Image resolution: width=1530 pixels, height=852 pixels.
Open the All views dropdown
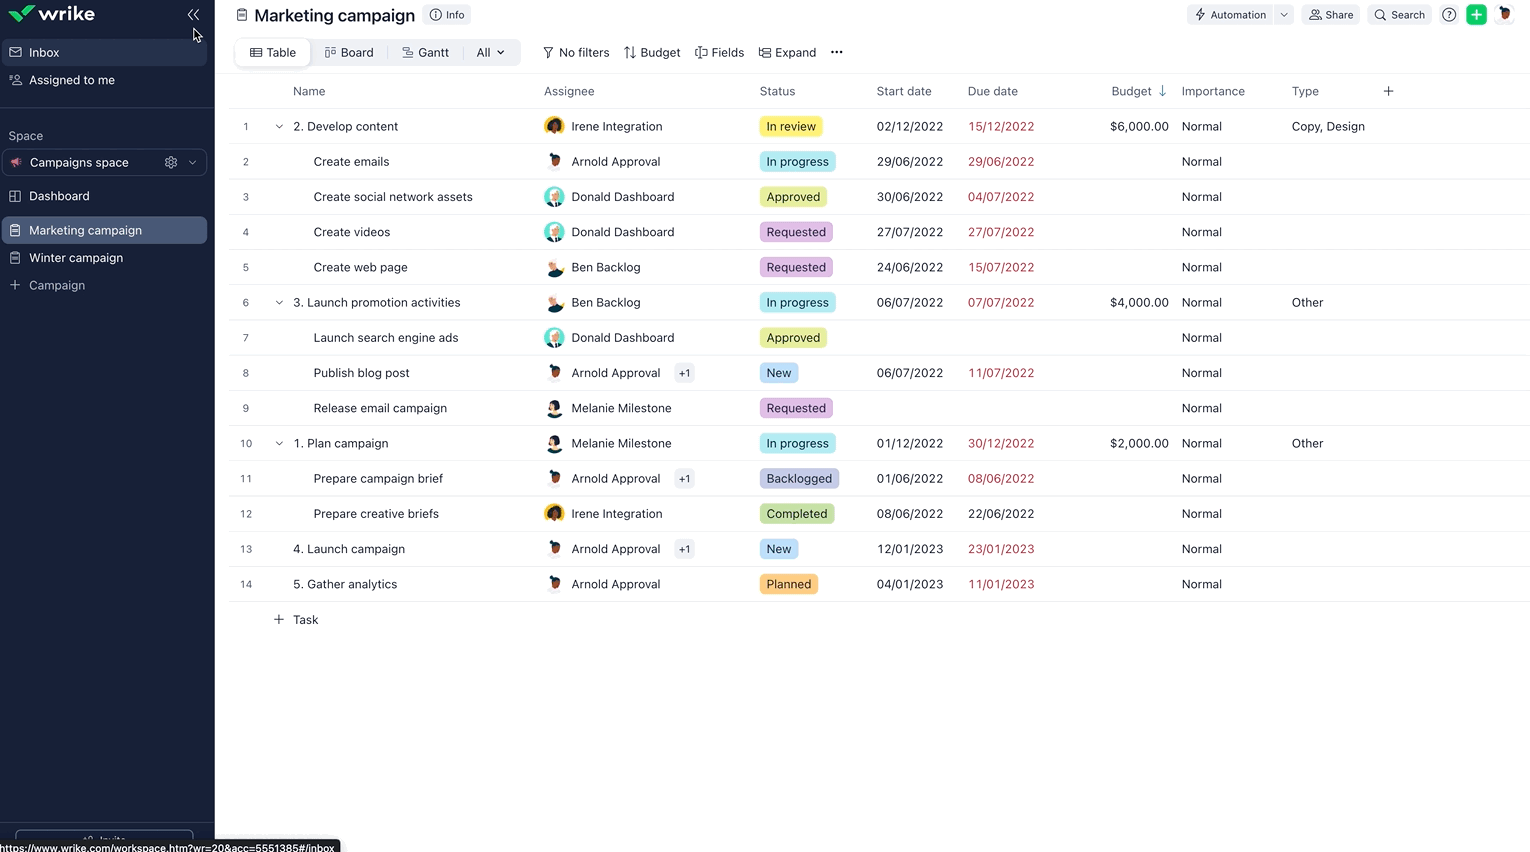point(490,52)
